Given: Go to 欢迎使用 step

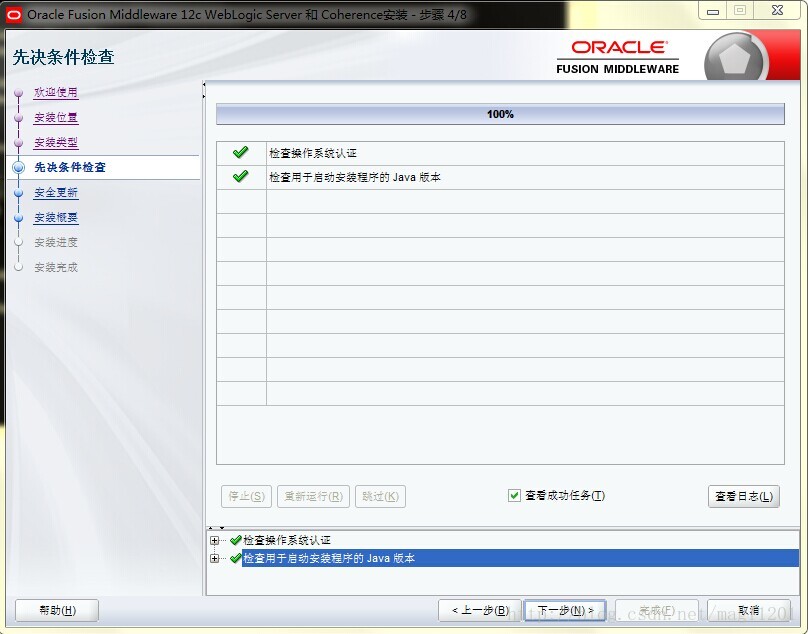Looking at the screenshot, I should (x=56, y=92).
